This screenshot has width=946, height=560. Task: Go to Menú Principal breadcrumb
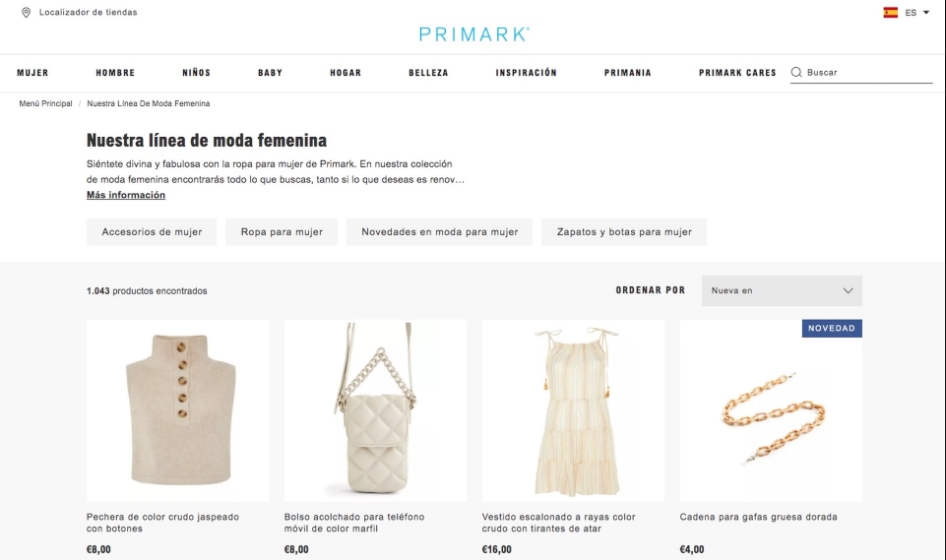[x=46, y=104]
